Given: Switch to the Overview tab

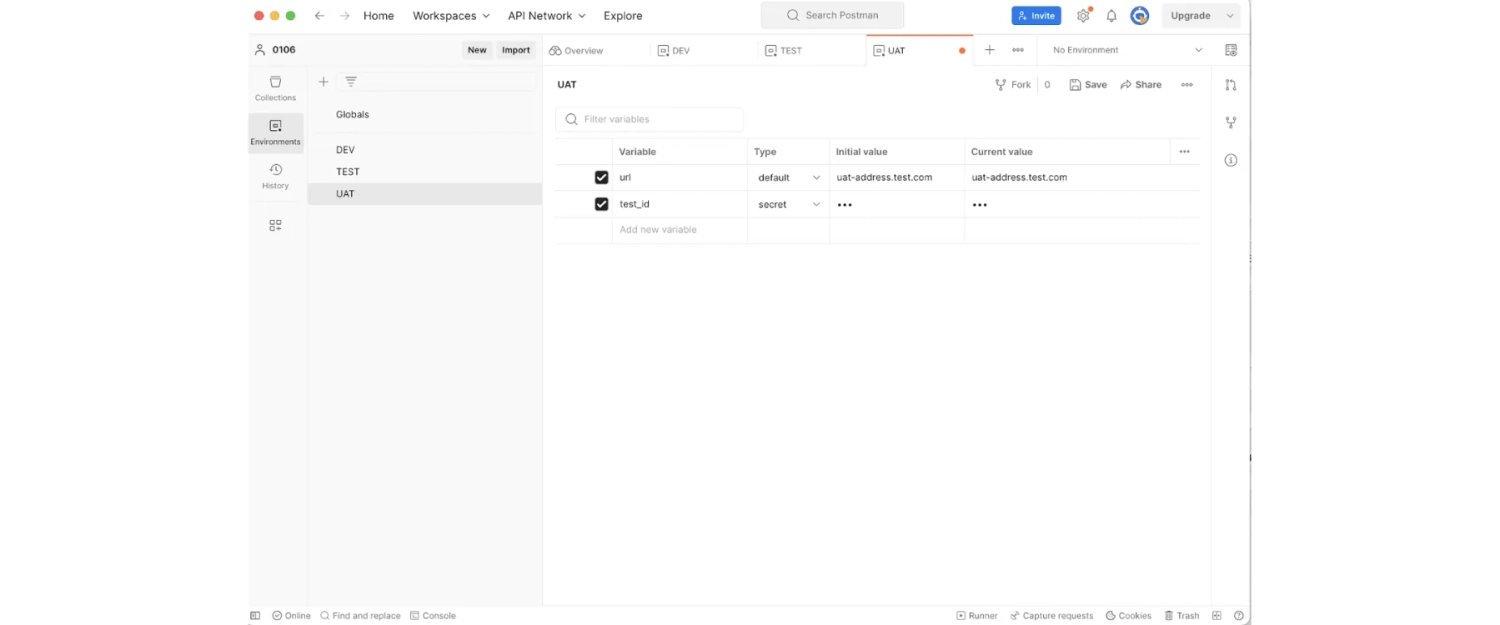Looking at the screenshot, I should point(576,50).
